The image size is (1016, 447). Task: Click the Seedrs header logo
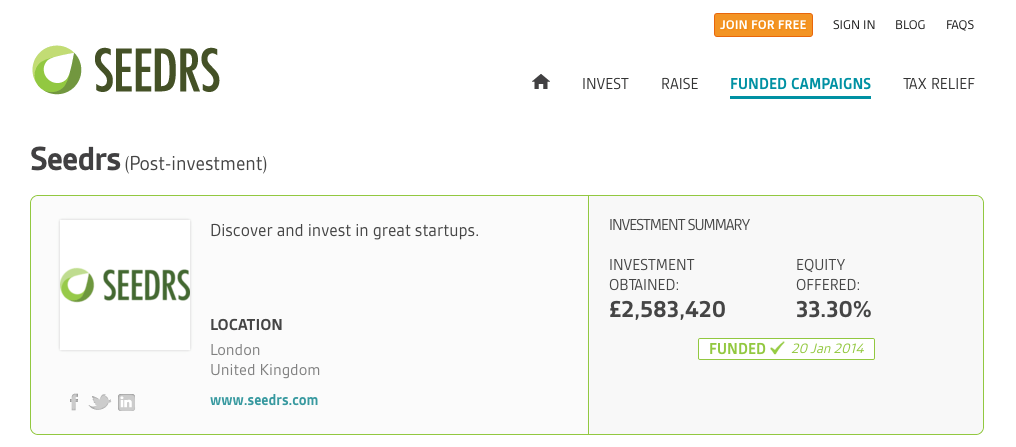(126, 70)
